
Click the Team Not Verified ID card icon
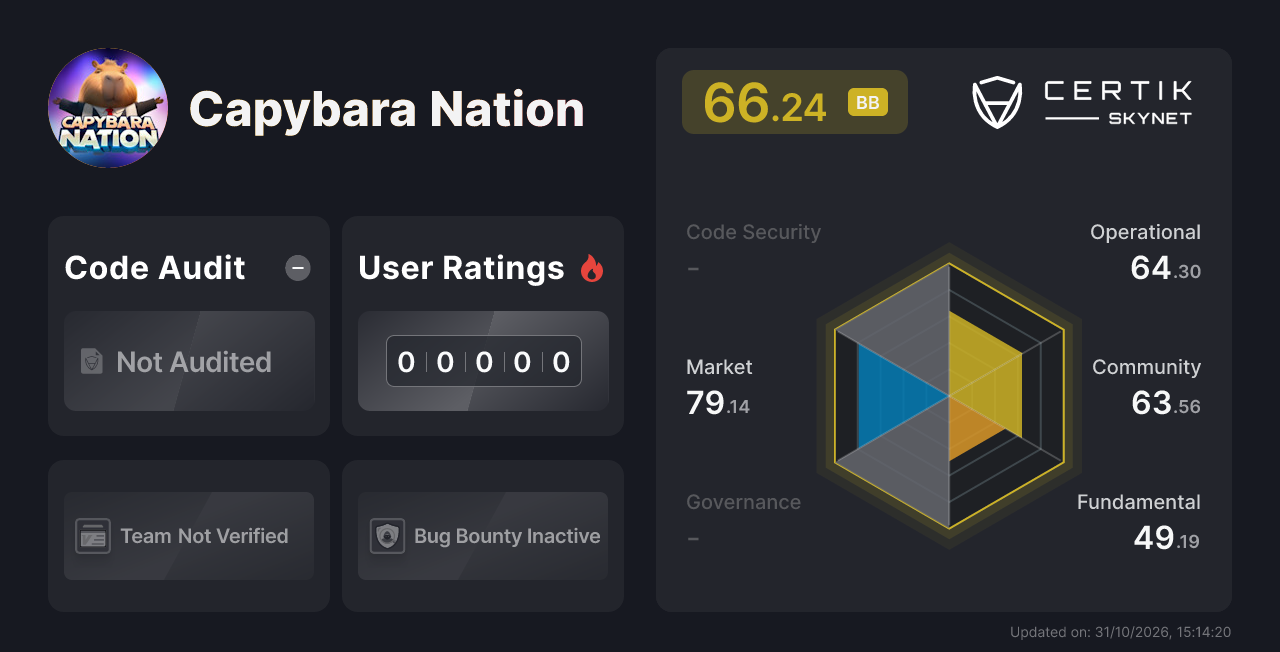pos(93,536)
